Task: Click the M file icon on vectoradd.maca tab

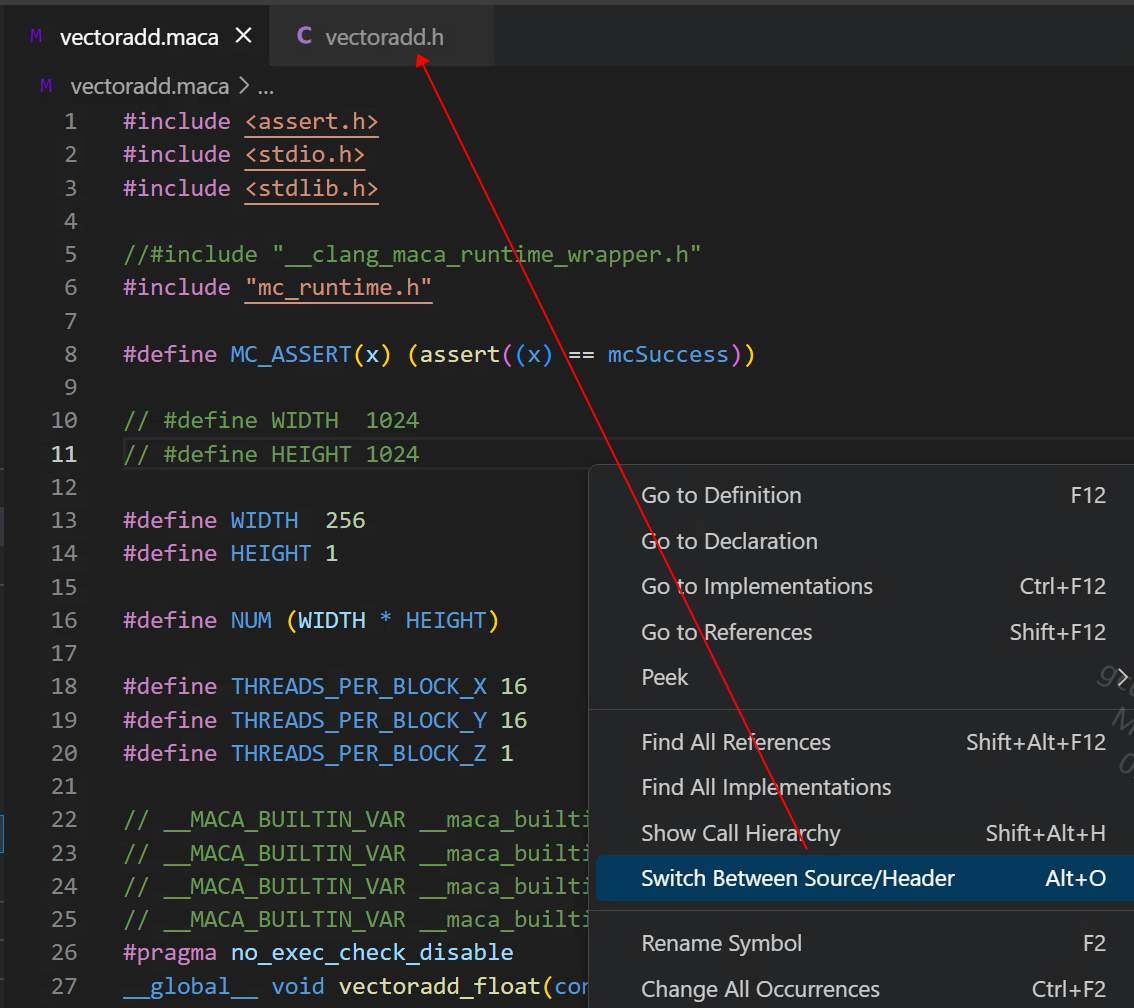Action: point(36,37)
